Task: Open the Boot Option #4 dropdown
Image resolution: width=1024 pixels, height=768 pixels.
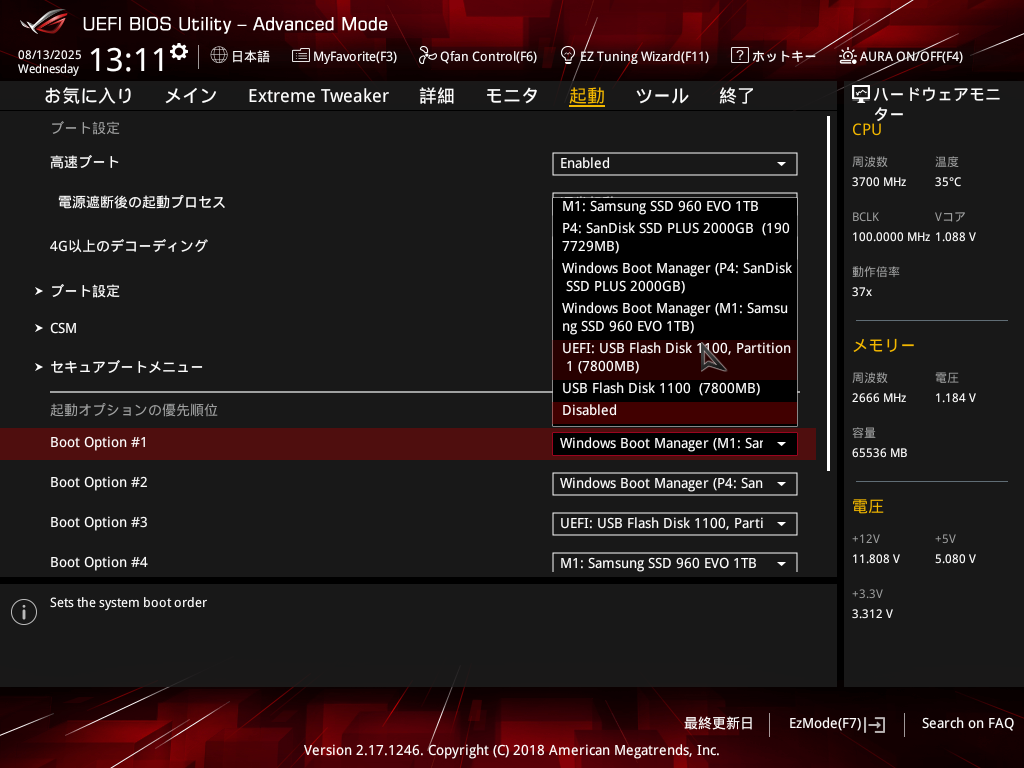Action: click(675, 563)
